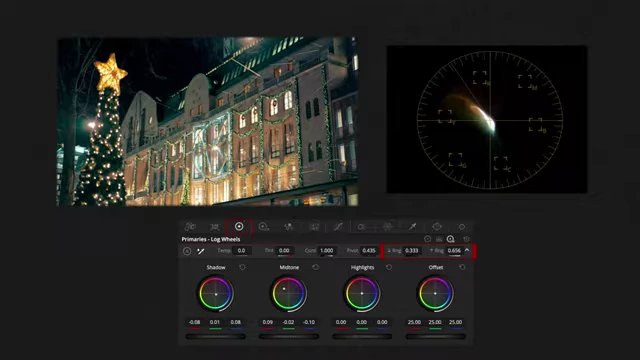
Task: Open the Motion Effects palette
Action: click(x=314, y=227)
